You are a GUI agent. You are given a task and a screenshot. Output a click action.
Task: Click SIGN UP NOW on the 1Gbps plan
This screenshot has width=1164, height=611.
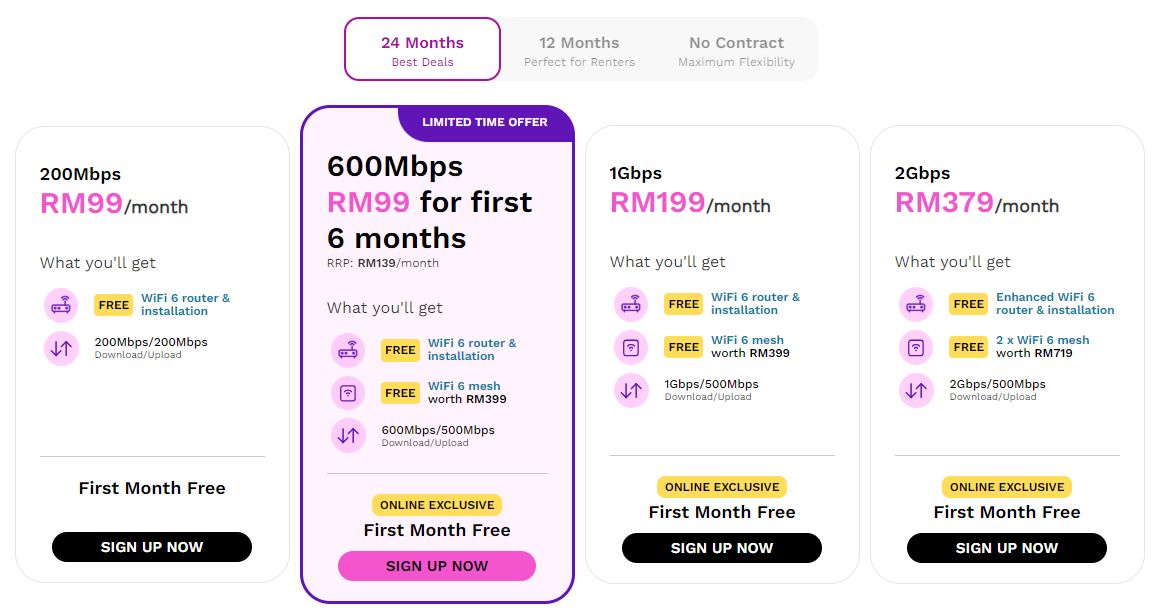[721, 548]
